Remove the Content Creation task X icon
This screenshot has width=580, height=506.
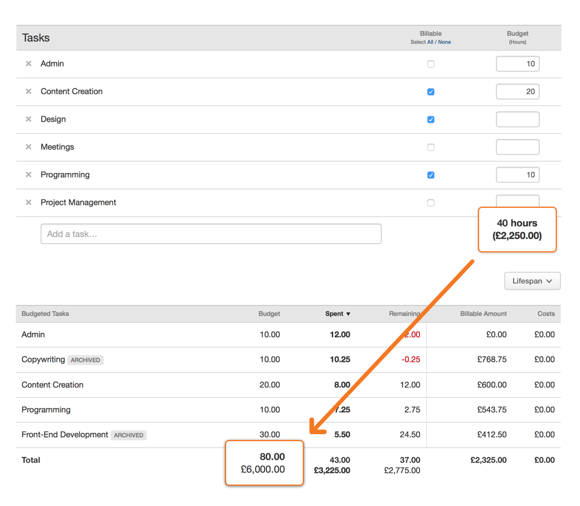[28, 91]
